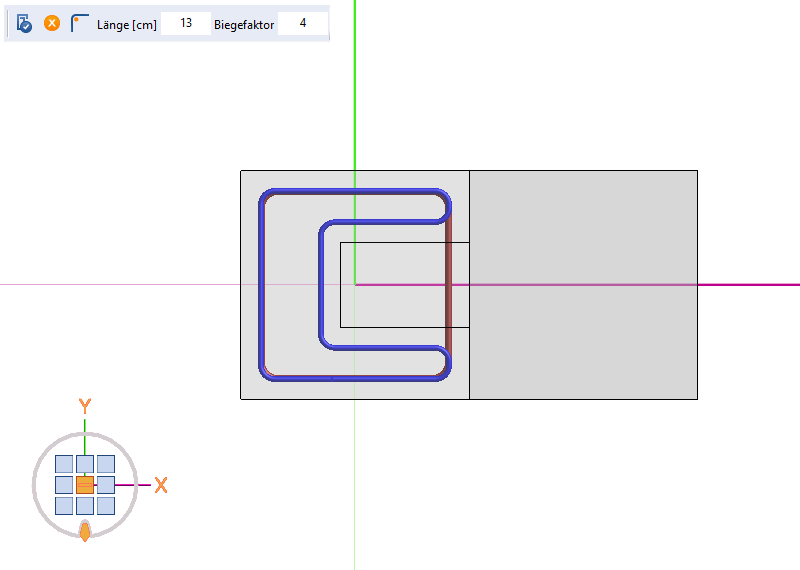The width and height of the screenshot is (800, 570).
Task: Cancel the operation with the orange X icon
Action: (x=52, y=23)
